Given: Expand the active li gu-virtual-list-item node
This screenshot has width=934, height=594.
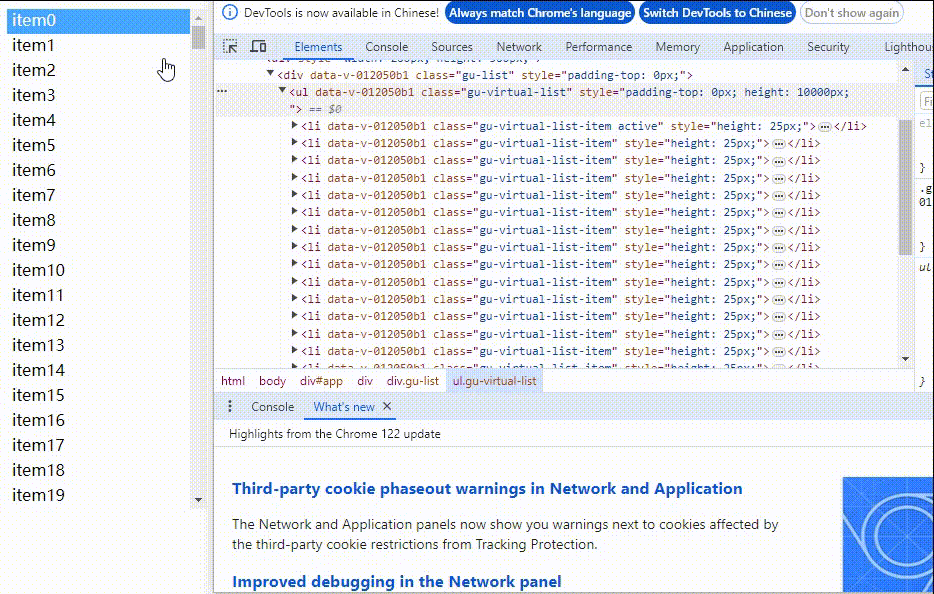Looking at the screenshot, I should tap(294, 126).
